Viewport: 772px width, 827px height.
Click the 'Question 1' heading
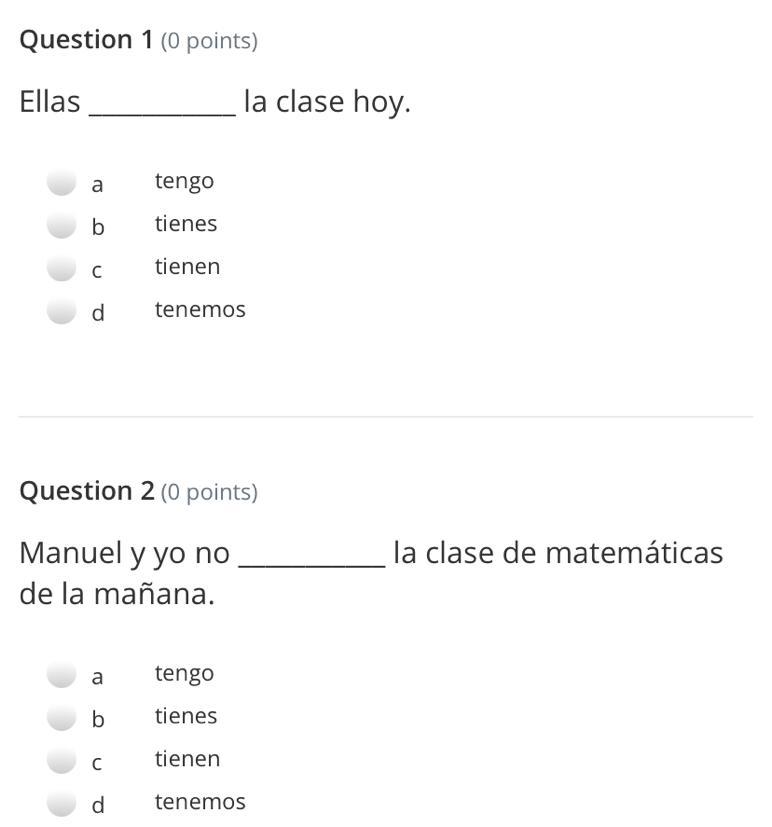click(x=87, y=40)
